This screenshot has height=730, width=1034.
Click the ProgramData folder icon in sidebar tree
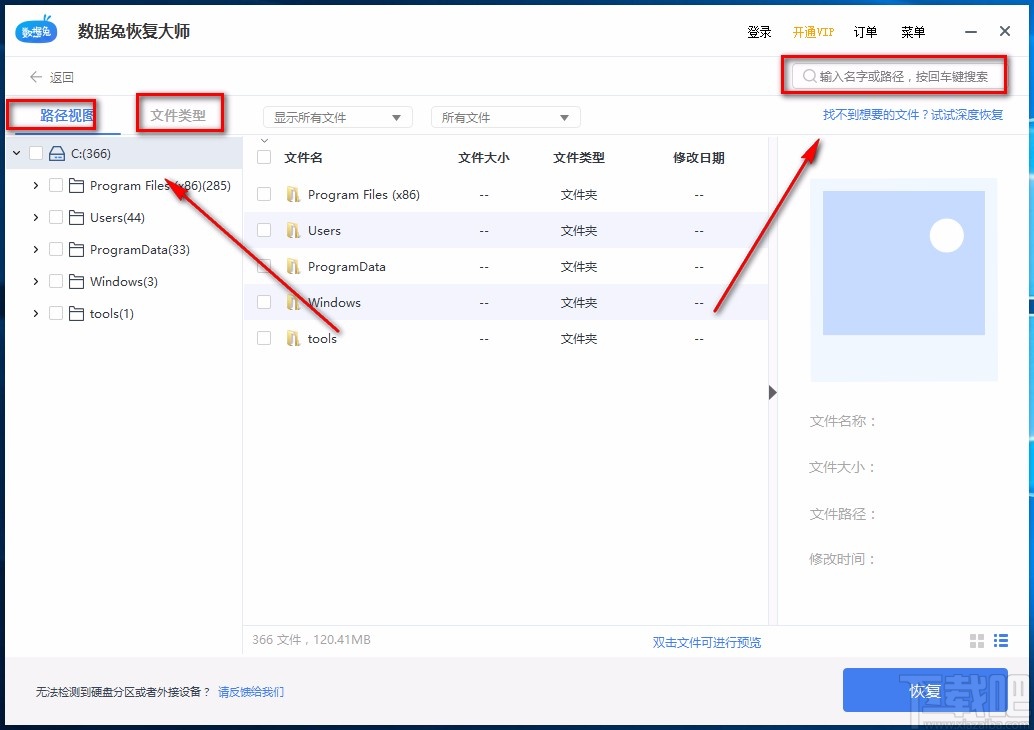coord(76,249)
